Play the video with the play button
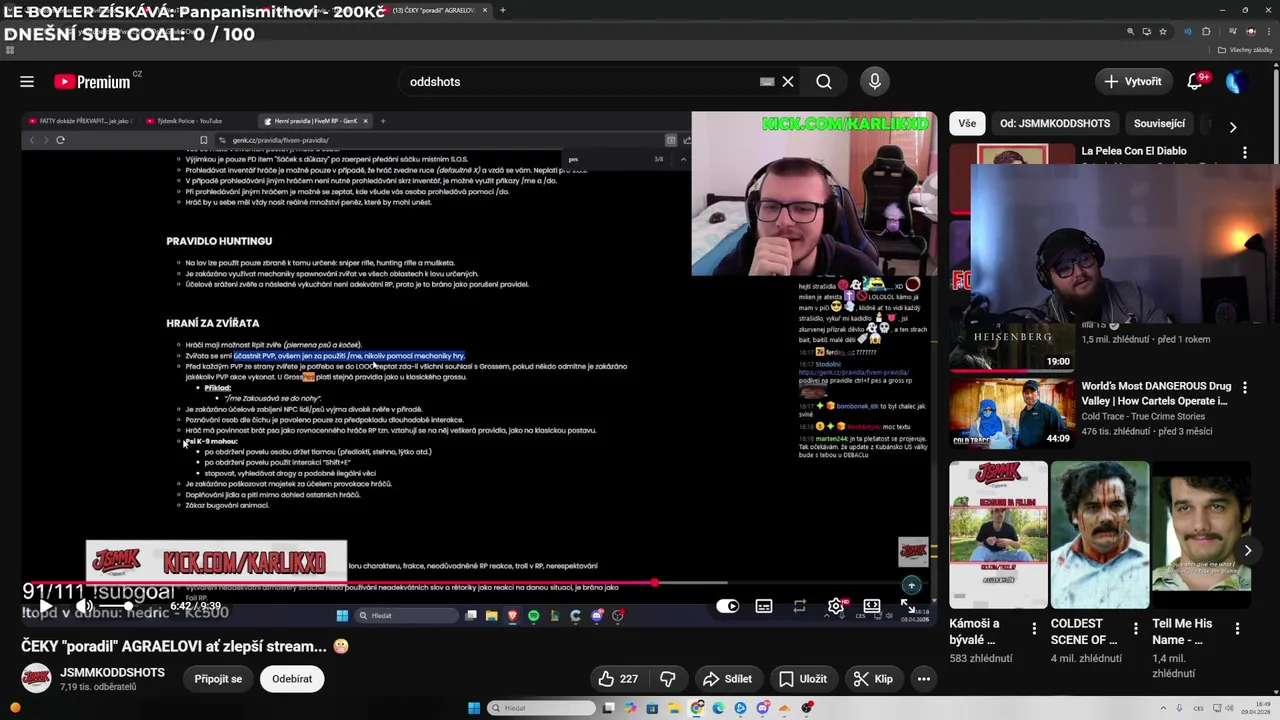The width and height of the screenshot is (1280, 720). [45, 606]
